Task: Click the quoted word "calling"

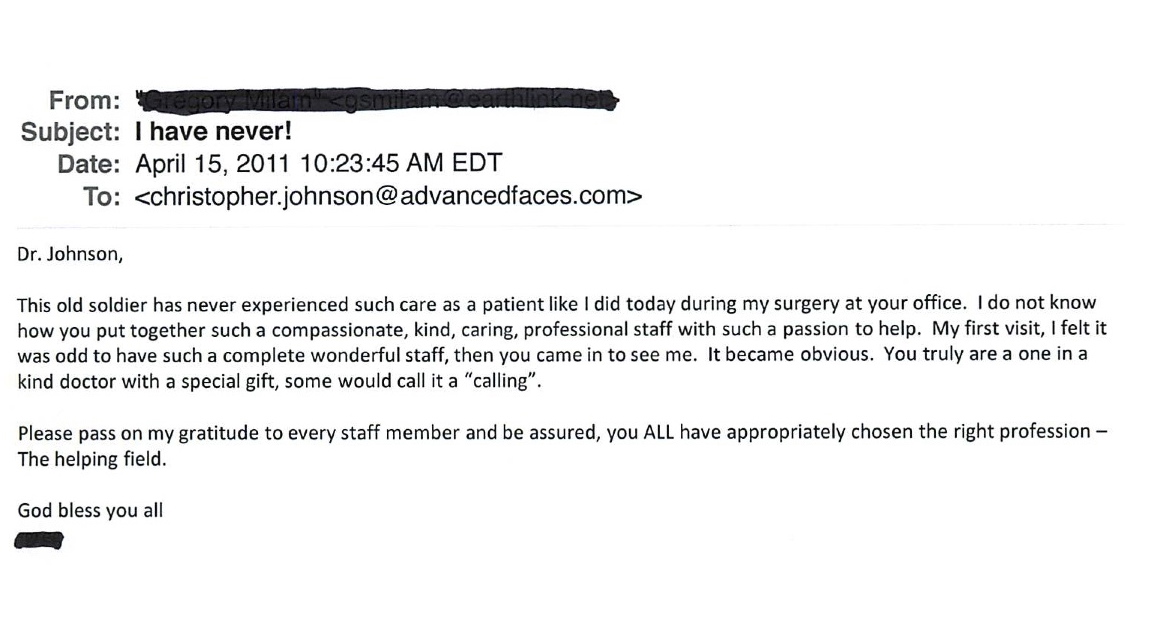Action: 504,382
